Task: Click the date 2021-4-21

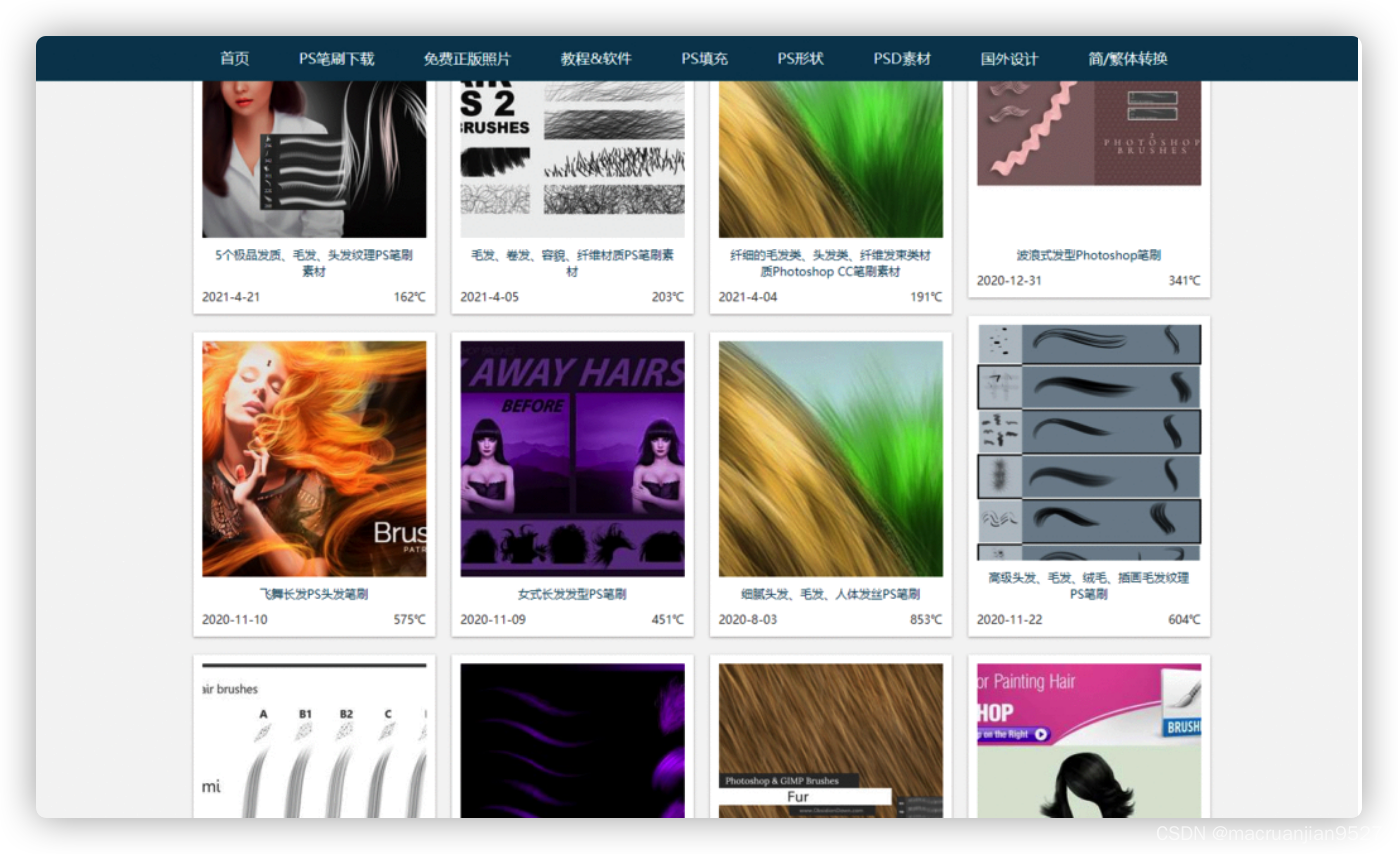Action: pos(230,297)
